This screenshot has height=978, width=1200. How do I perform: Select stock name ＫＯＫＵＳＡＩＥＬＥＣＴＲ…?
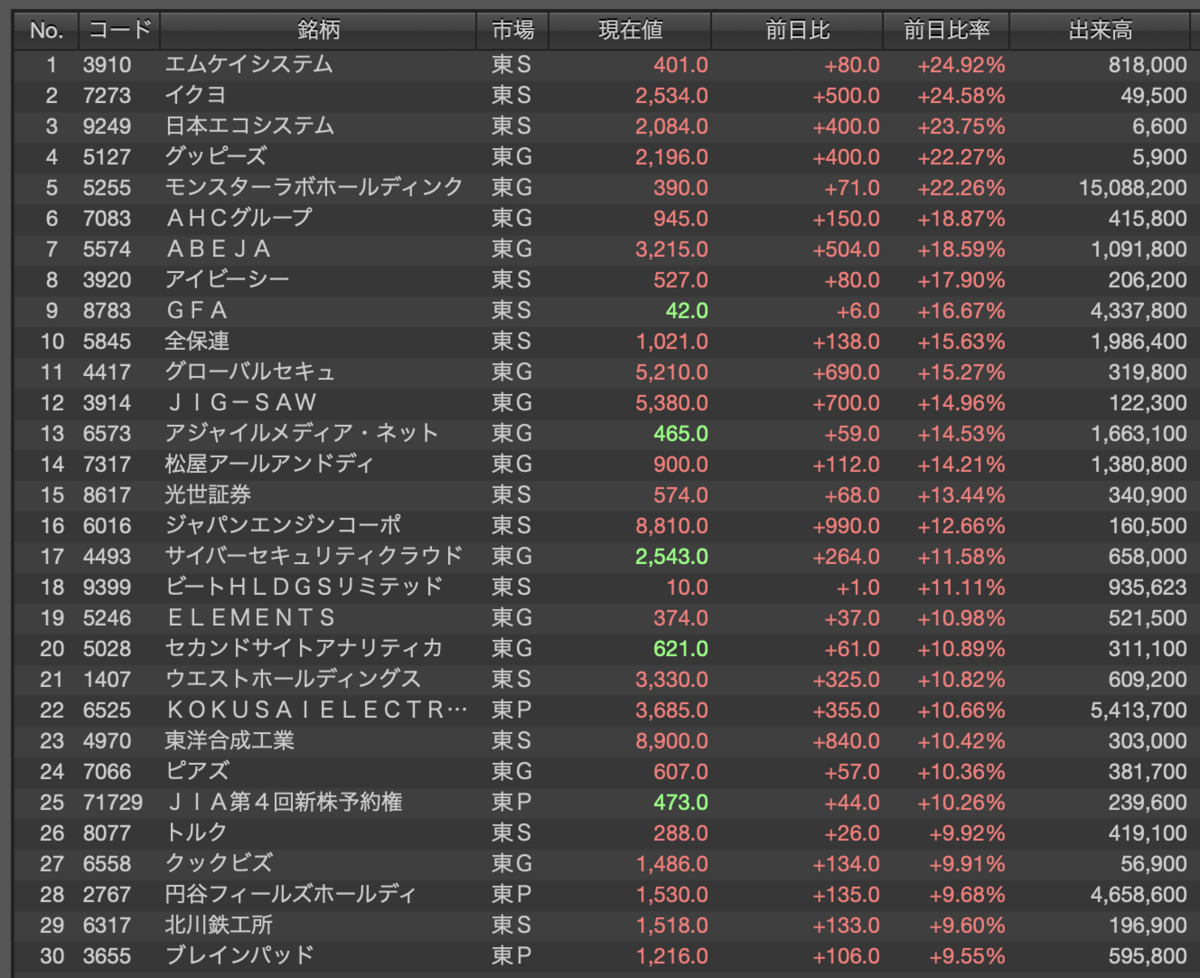[316, 710]
